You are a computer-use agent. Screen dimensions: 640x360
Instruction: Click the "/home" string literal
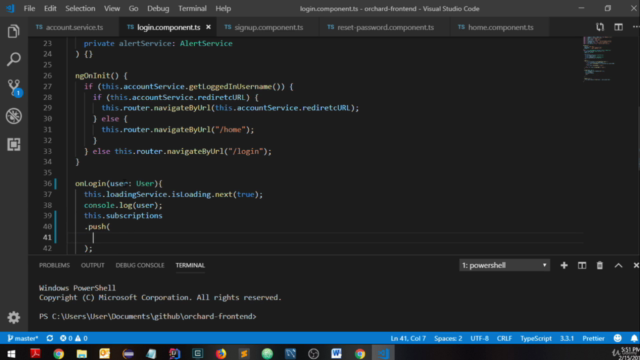231,130
